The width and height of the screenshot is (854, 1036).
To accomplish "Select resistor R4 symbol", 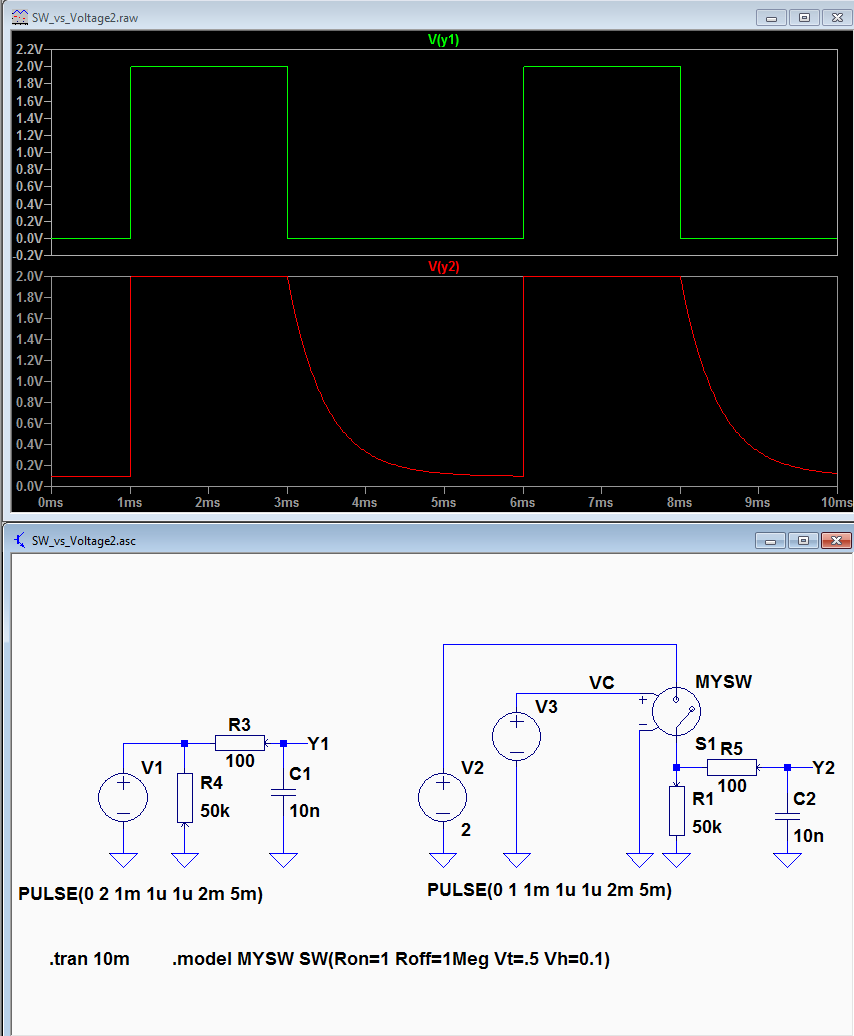I will [x=185, y=797].
